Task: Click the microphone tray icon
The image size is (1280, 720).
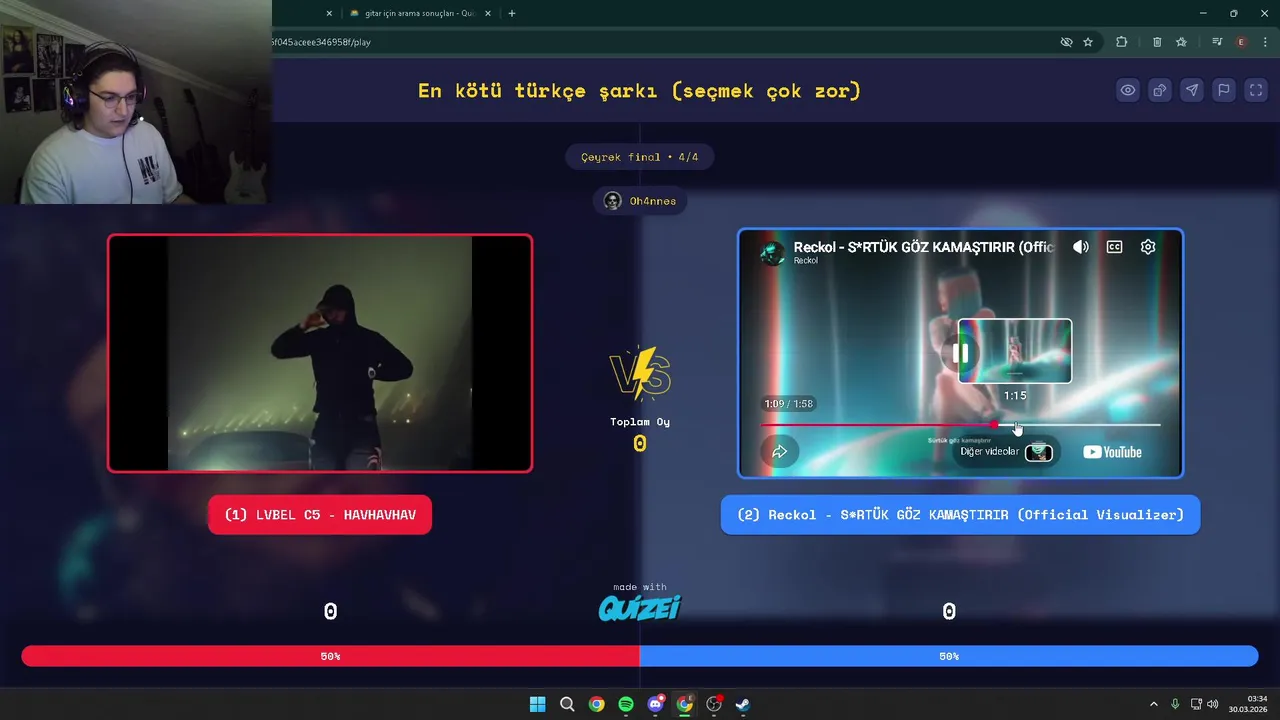Action: click(x=1175, y=704)
